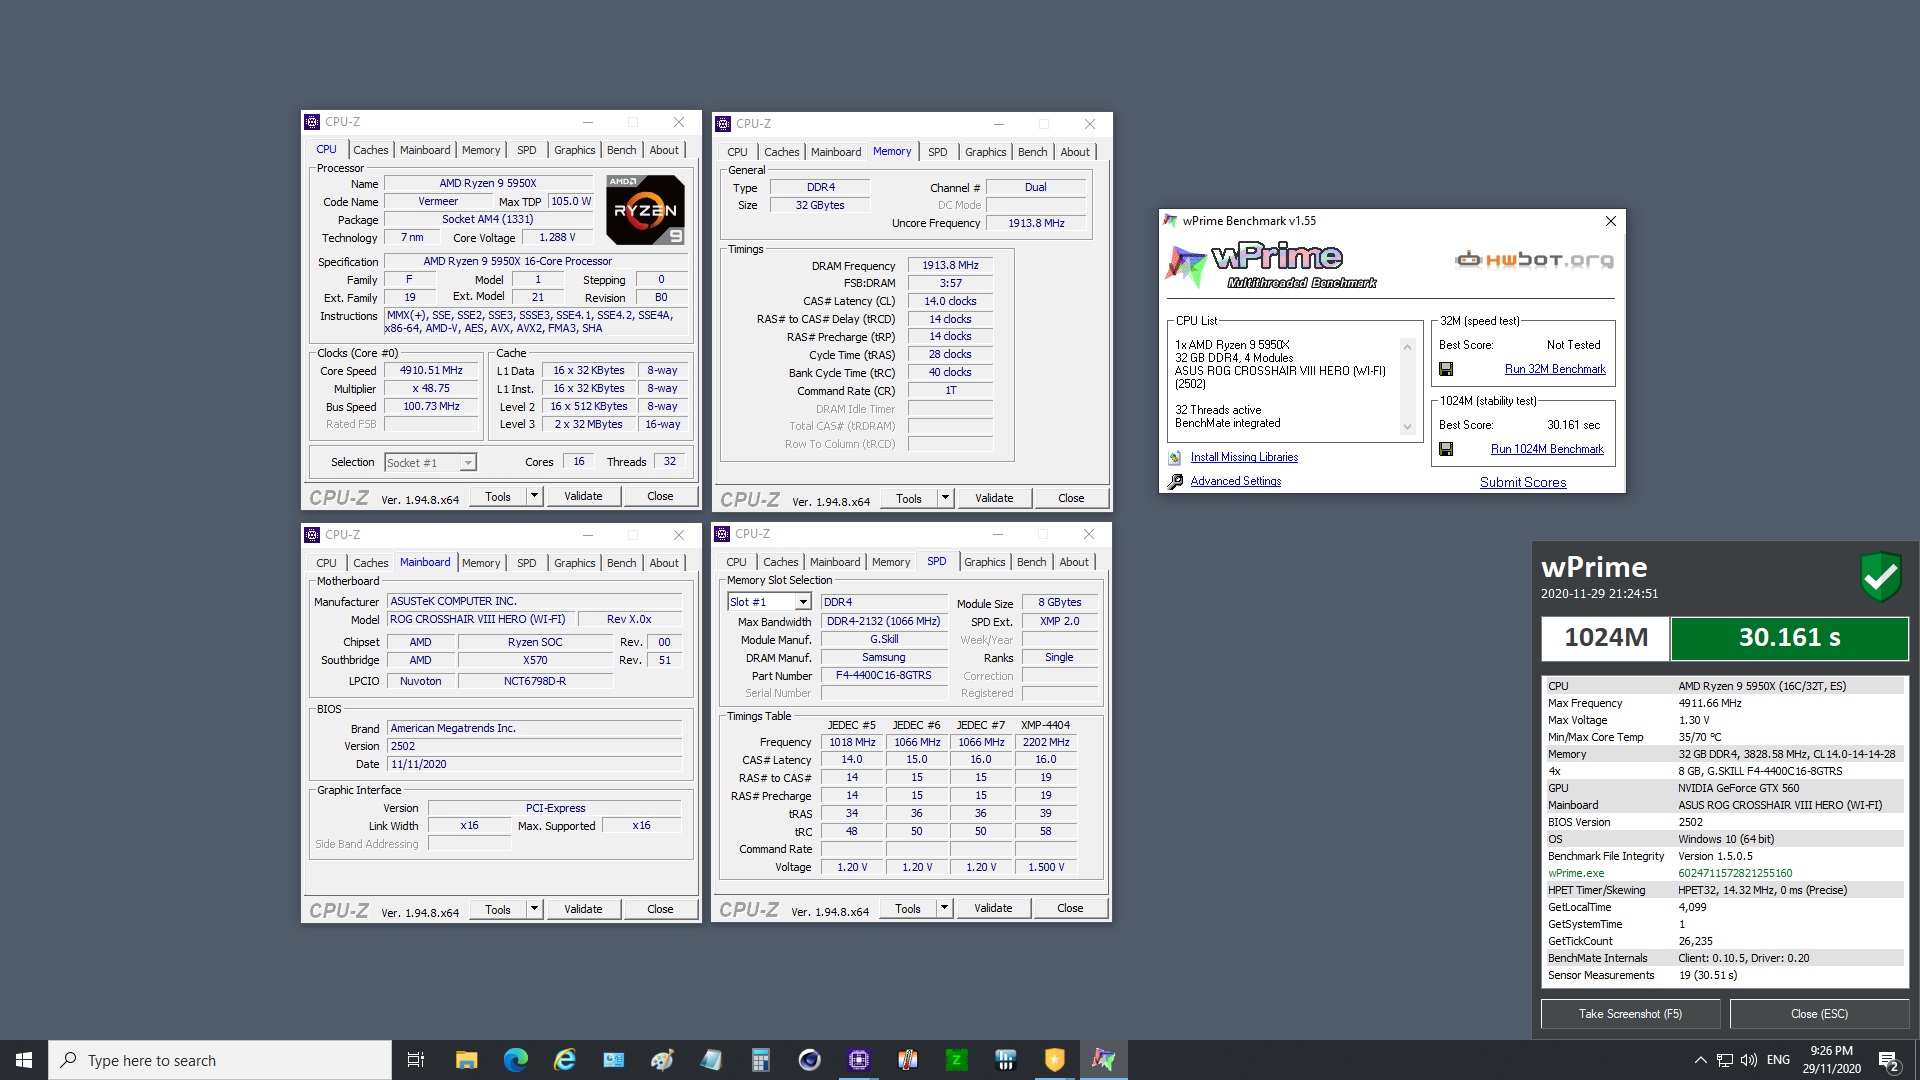Viewport: 1920px width, 1080px height.
Task: Click Validate in the SPD tab window
Action: [993, 908]
